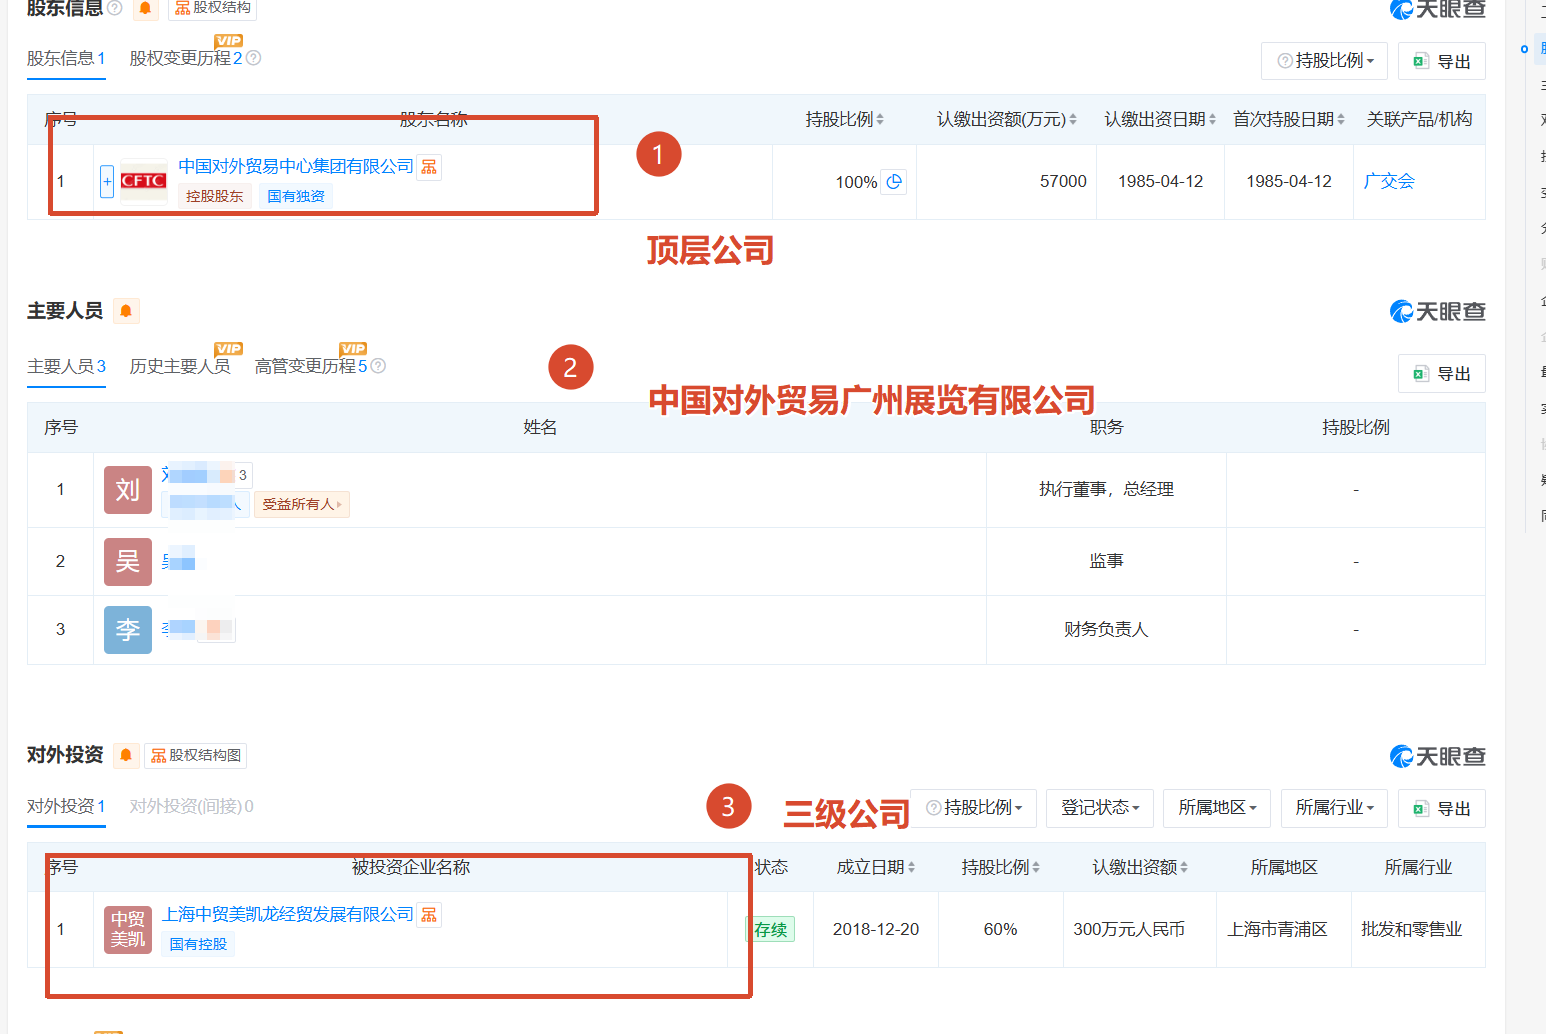
Task: Click the bell alert icon beside 主要人员
Action: 126,311
